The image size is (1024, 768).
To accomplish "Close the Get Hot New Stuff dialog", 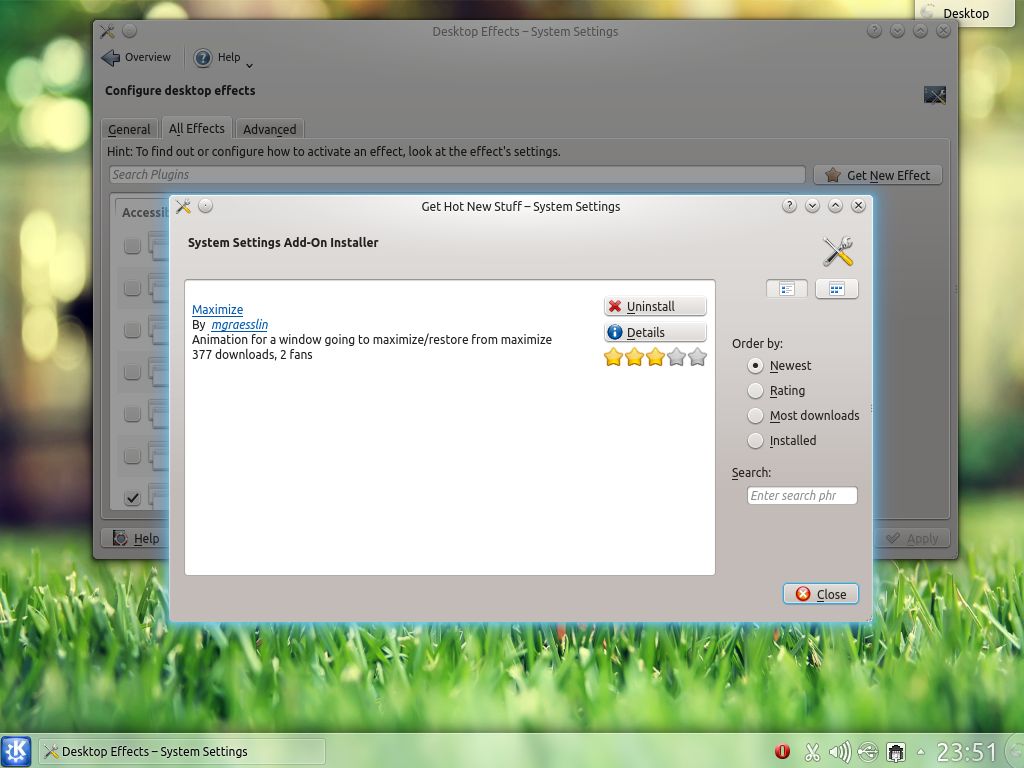I will (x=820, y=594).
